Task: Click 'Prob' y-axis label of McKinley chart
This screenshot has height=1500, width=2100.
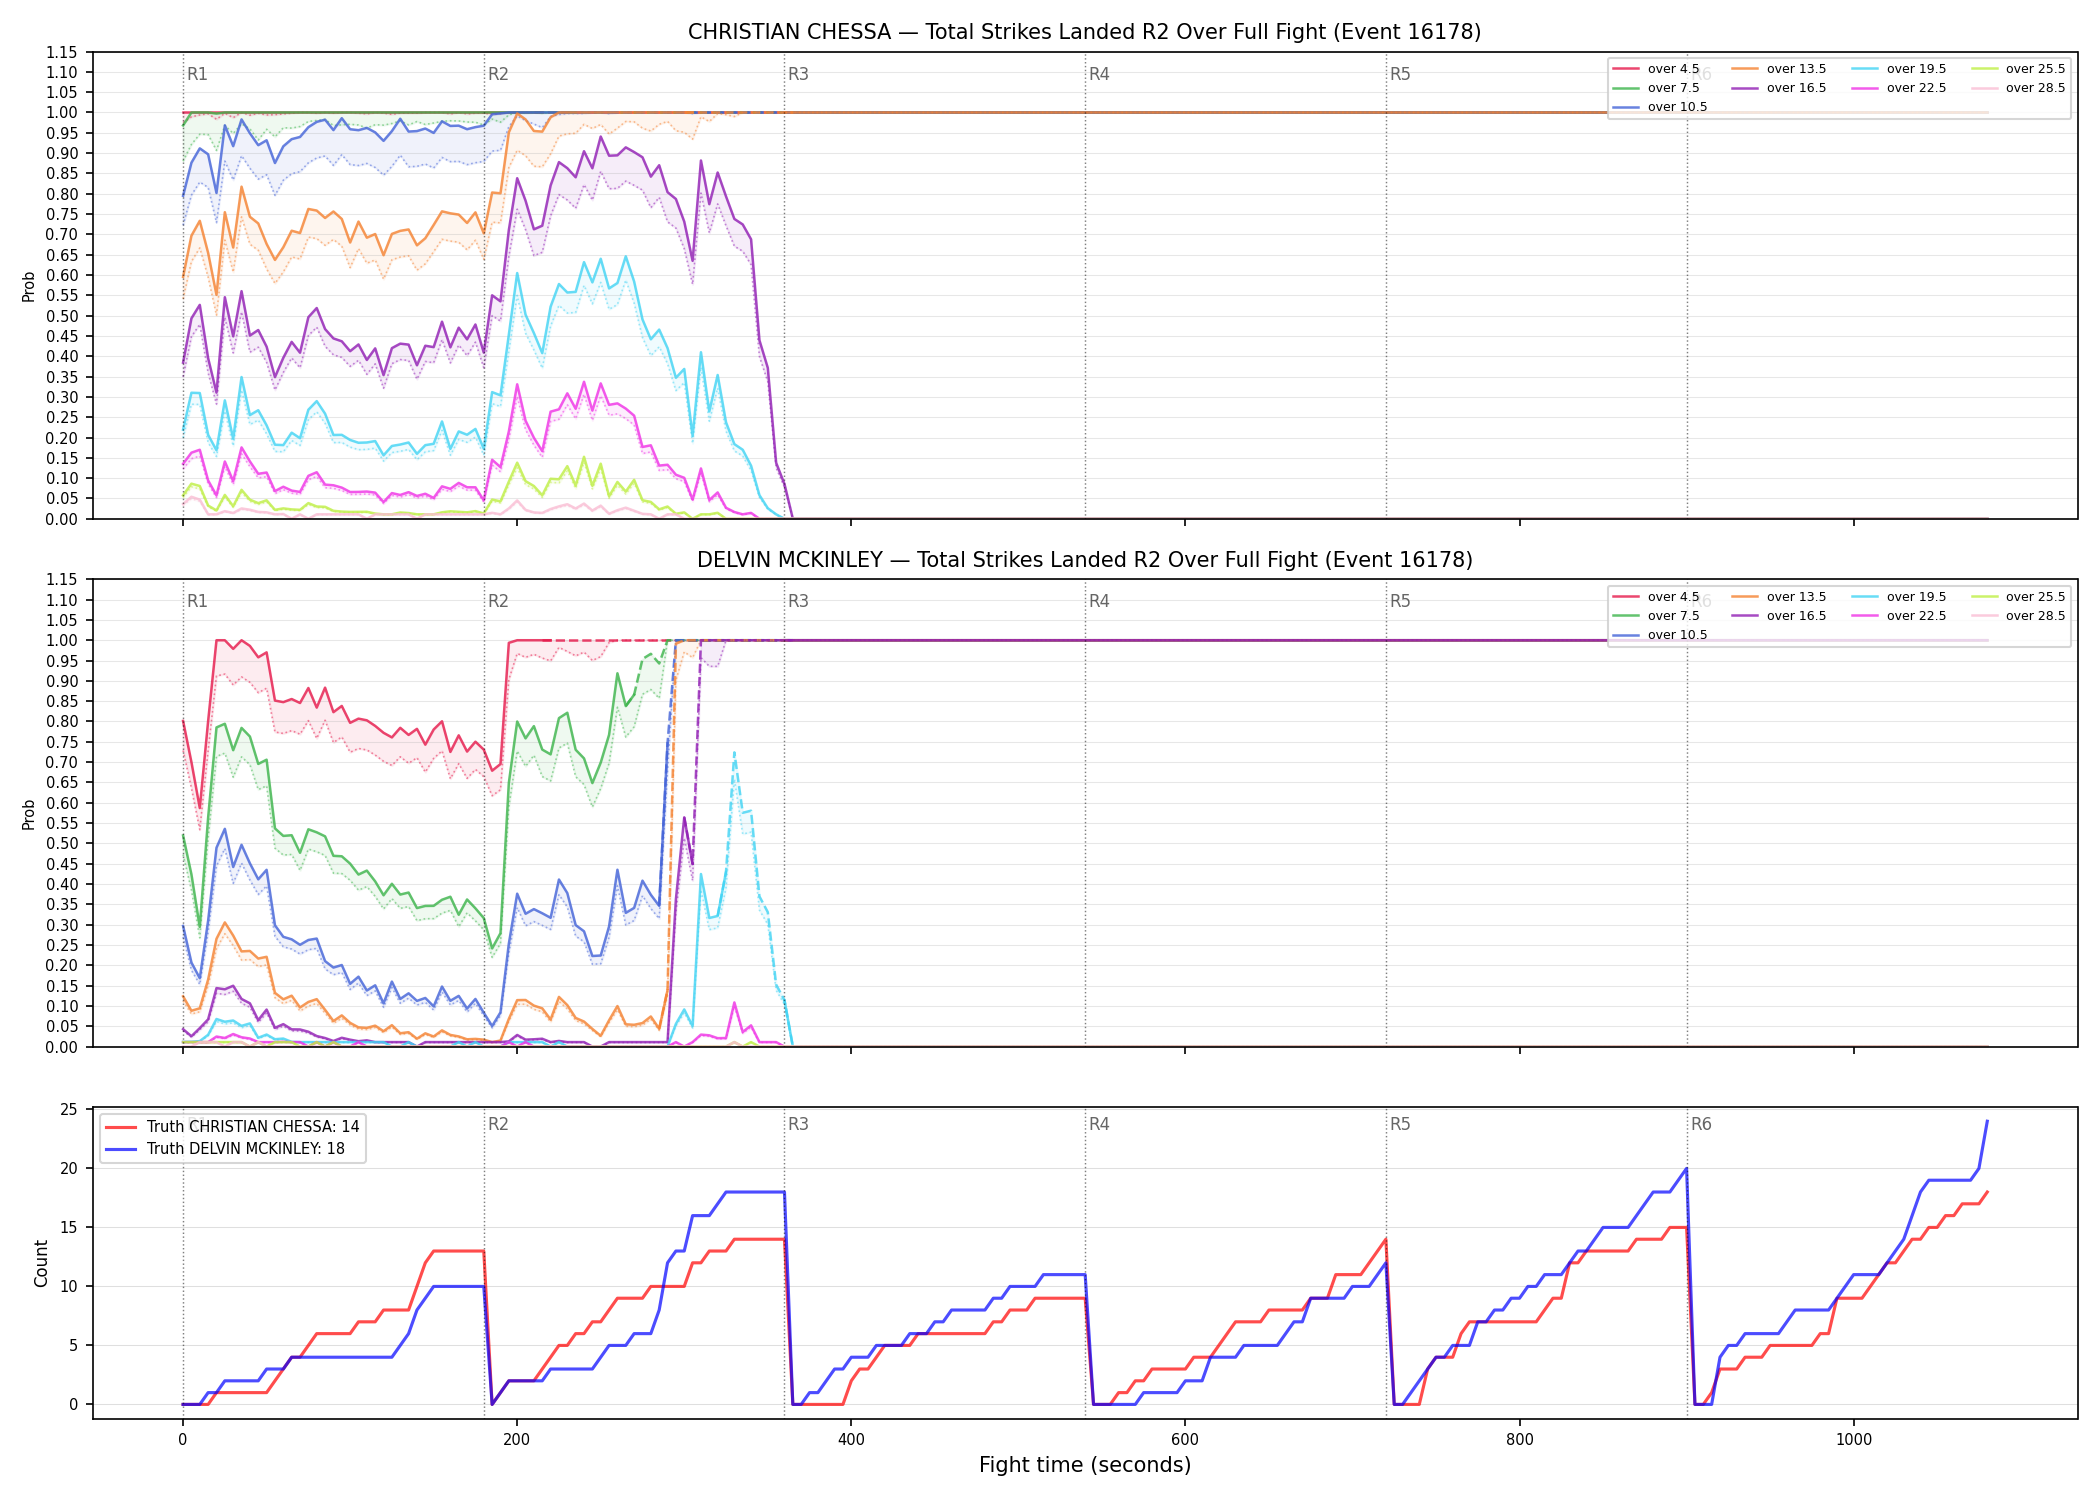Action: (x=29, y=815)
